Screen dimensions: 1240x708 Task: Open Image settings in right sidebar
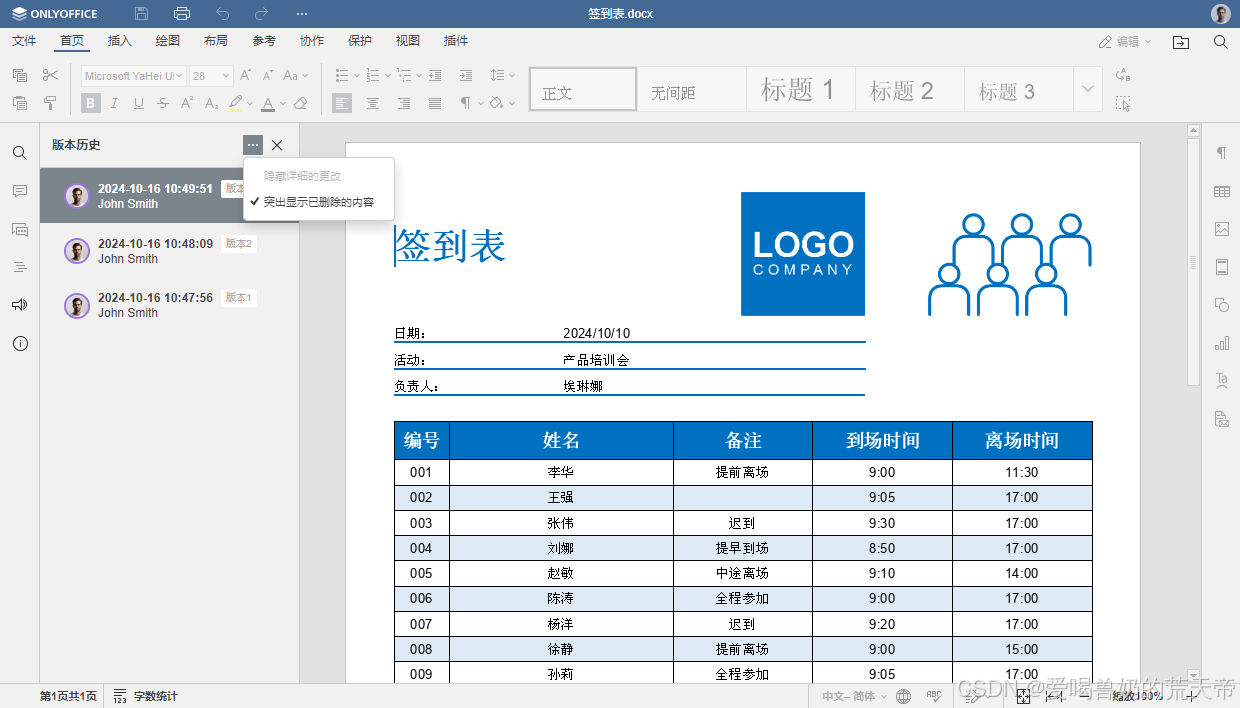coord(1221,229)
